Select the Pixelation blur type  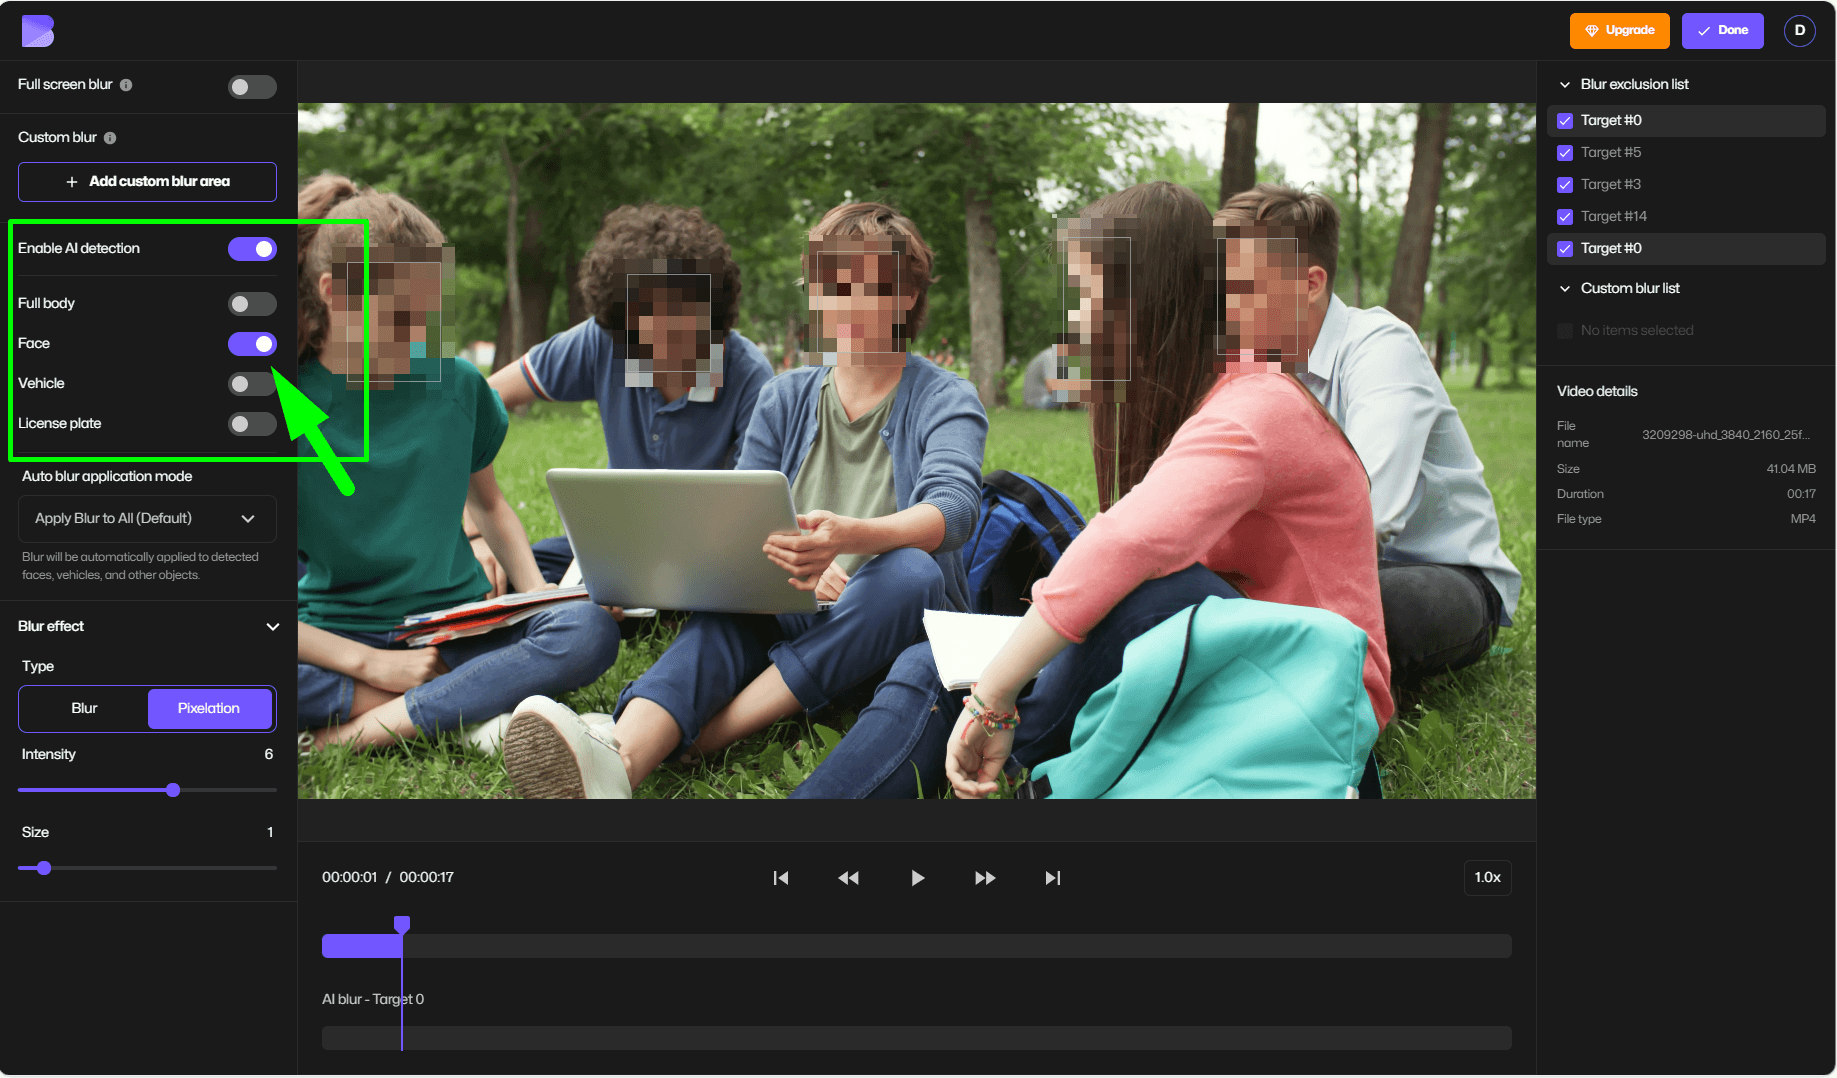click(209, 708)
